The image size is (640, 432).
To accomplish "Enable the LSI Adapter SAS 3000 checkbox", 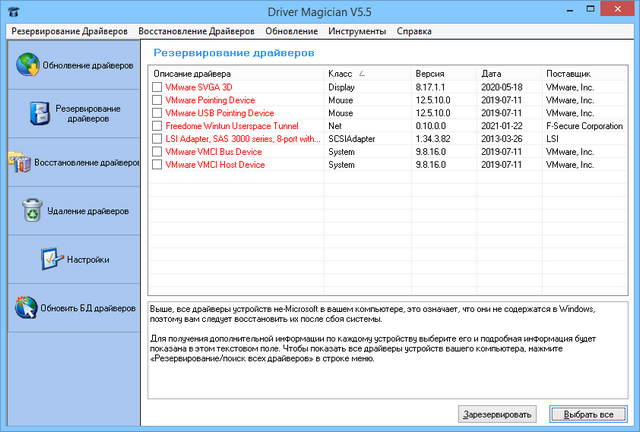I will [x=157, y=139].
